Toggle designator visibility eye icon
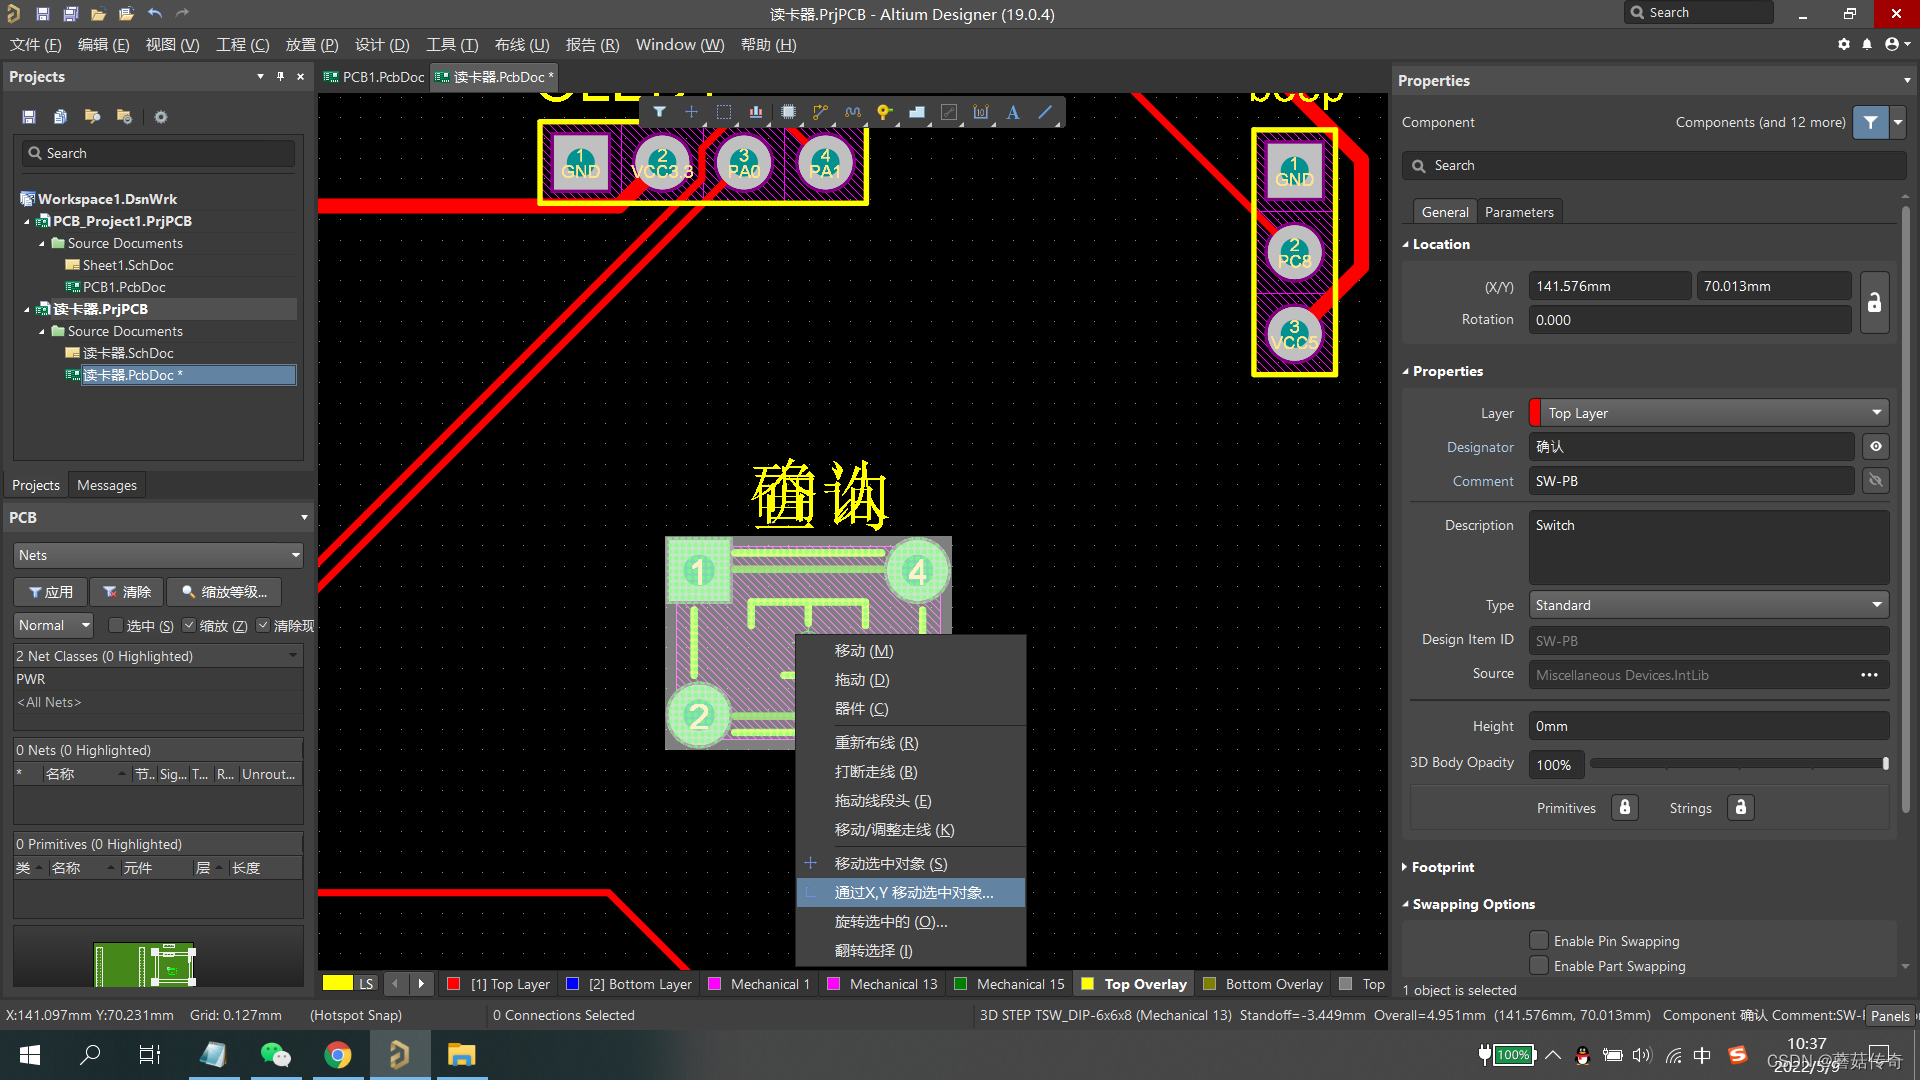The image size is (1920, 1080). 1876,447
